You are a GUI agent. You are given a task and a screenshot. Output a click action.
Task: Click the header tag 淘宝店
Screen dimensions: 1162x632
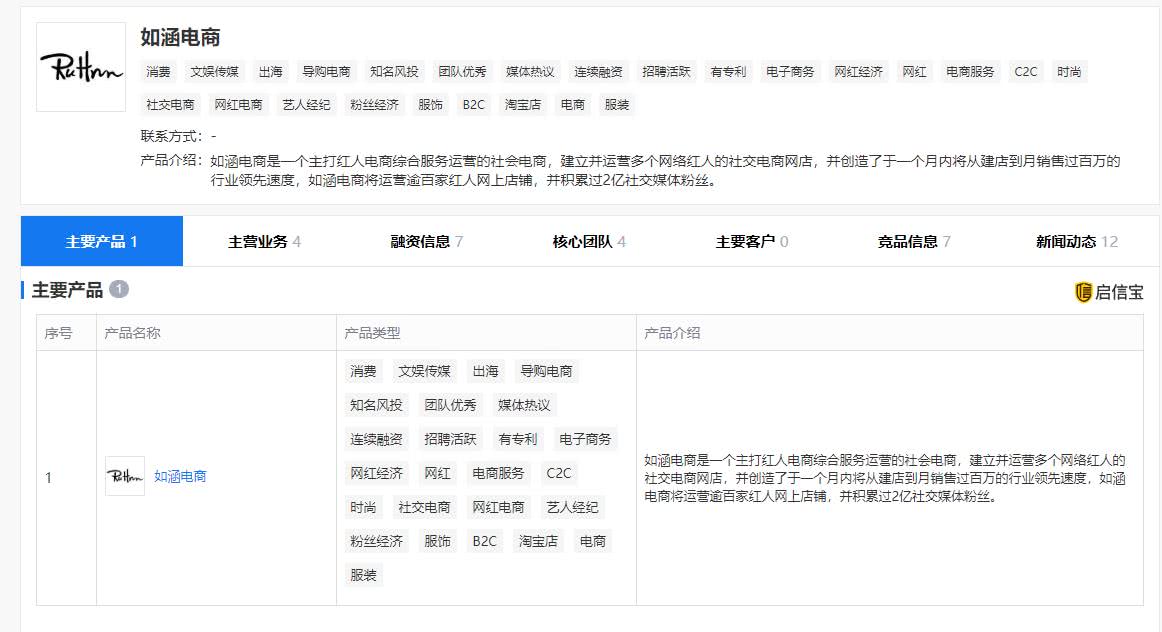click(523, 104)
